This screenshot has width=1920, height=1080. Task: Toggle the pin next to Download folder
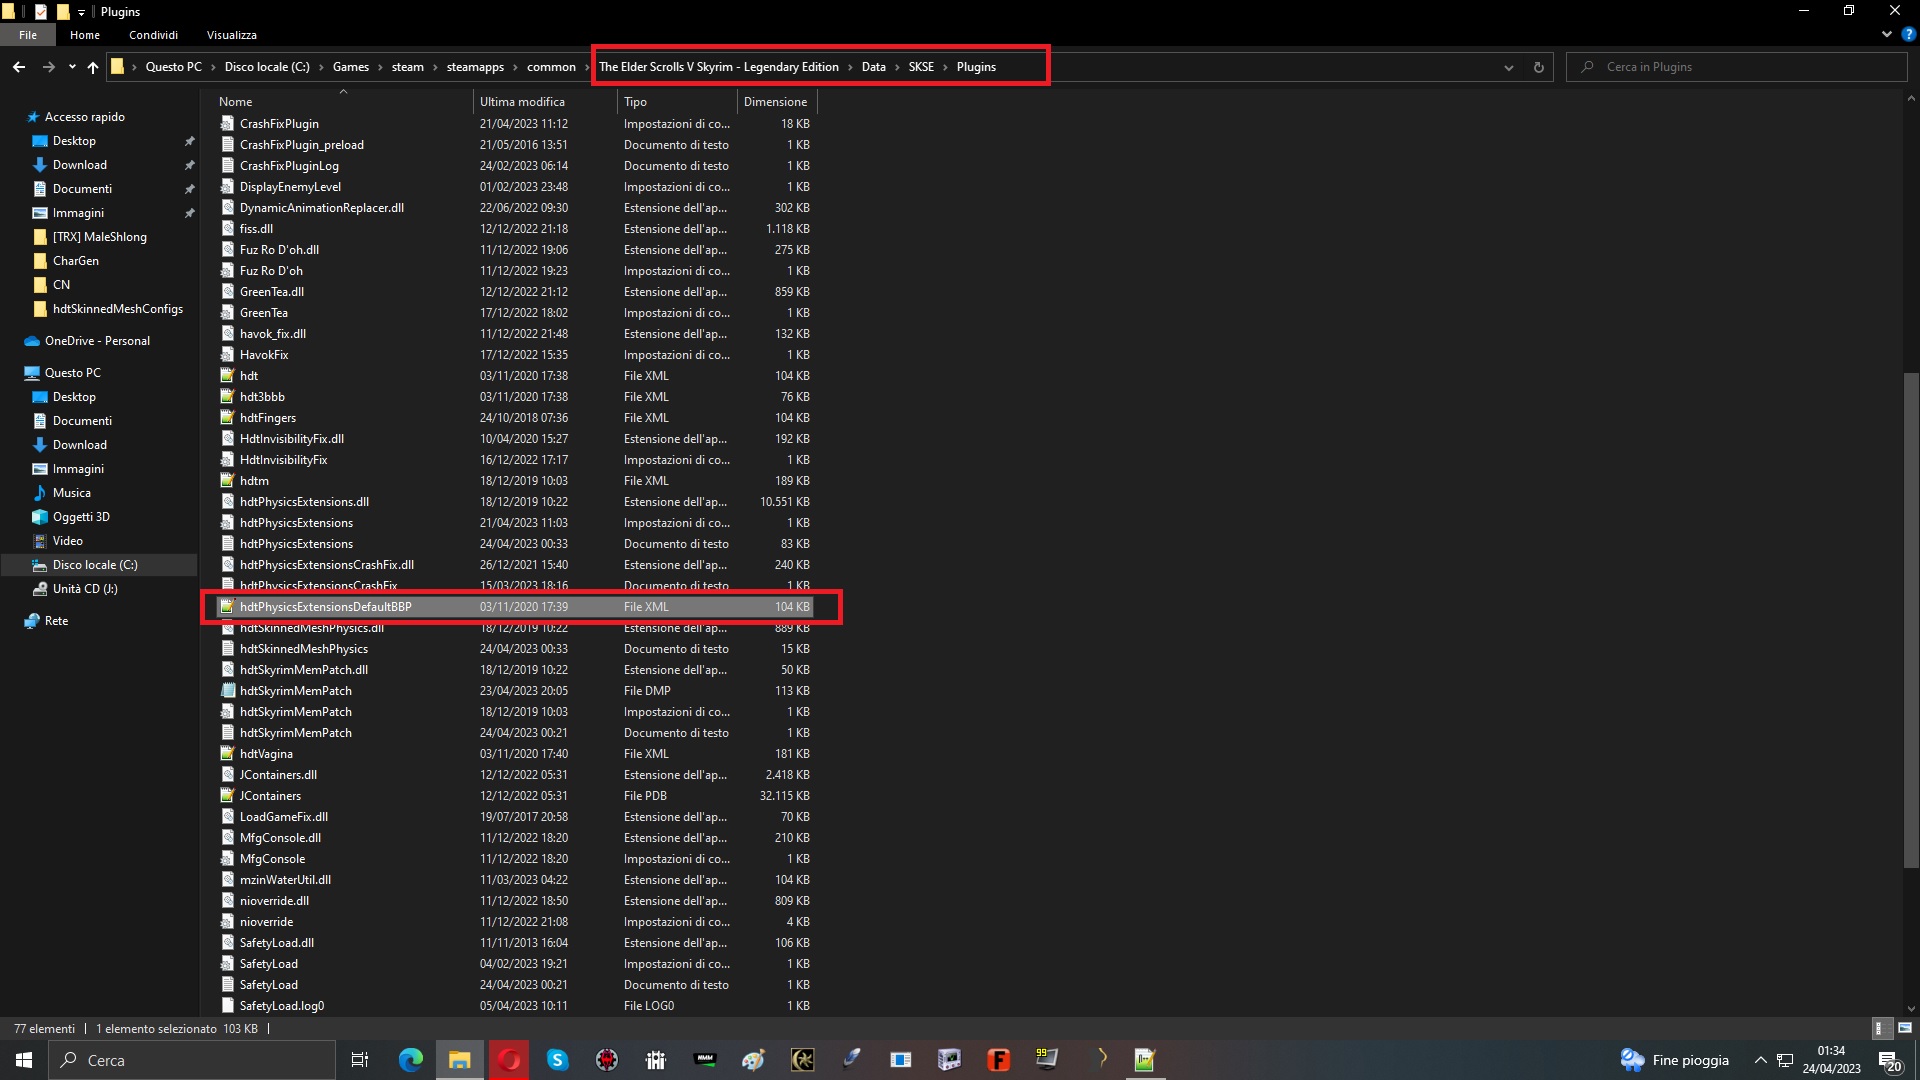189,165
